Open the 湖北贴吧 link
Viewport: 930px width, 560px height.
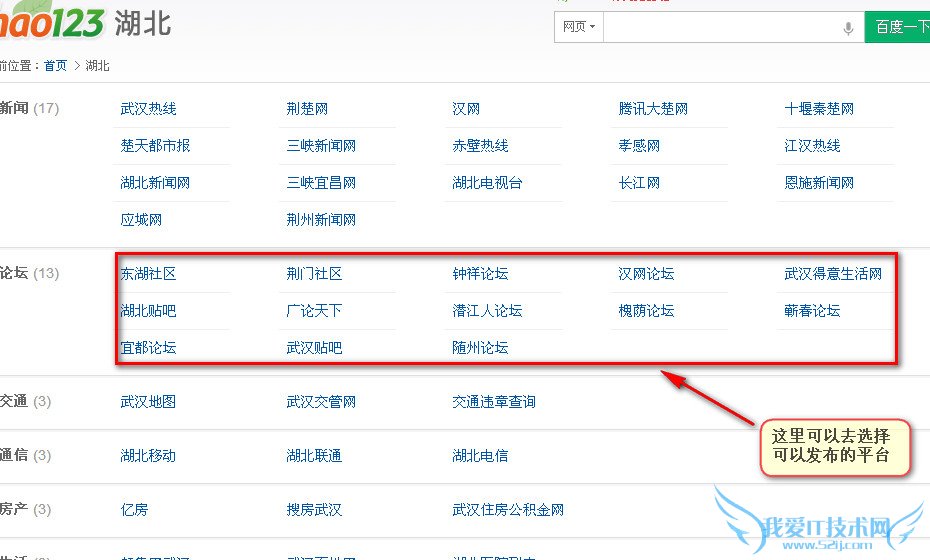[148, 311]
